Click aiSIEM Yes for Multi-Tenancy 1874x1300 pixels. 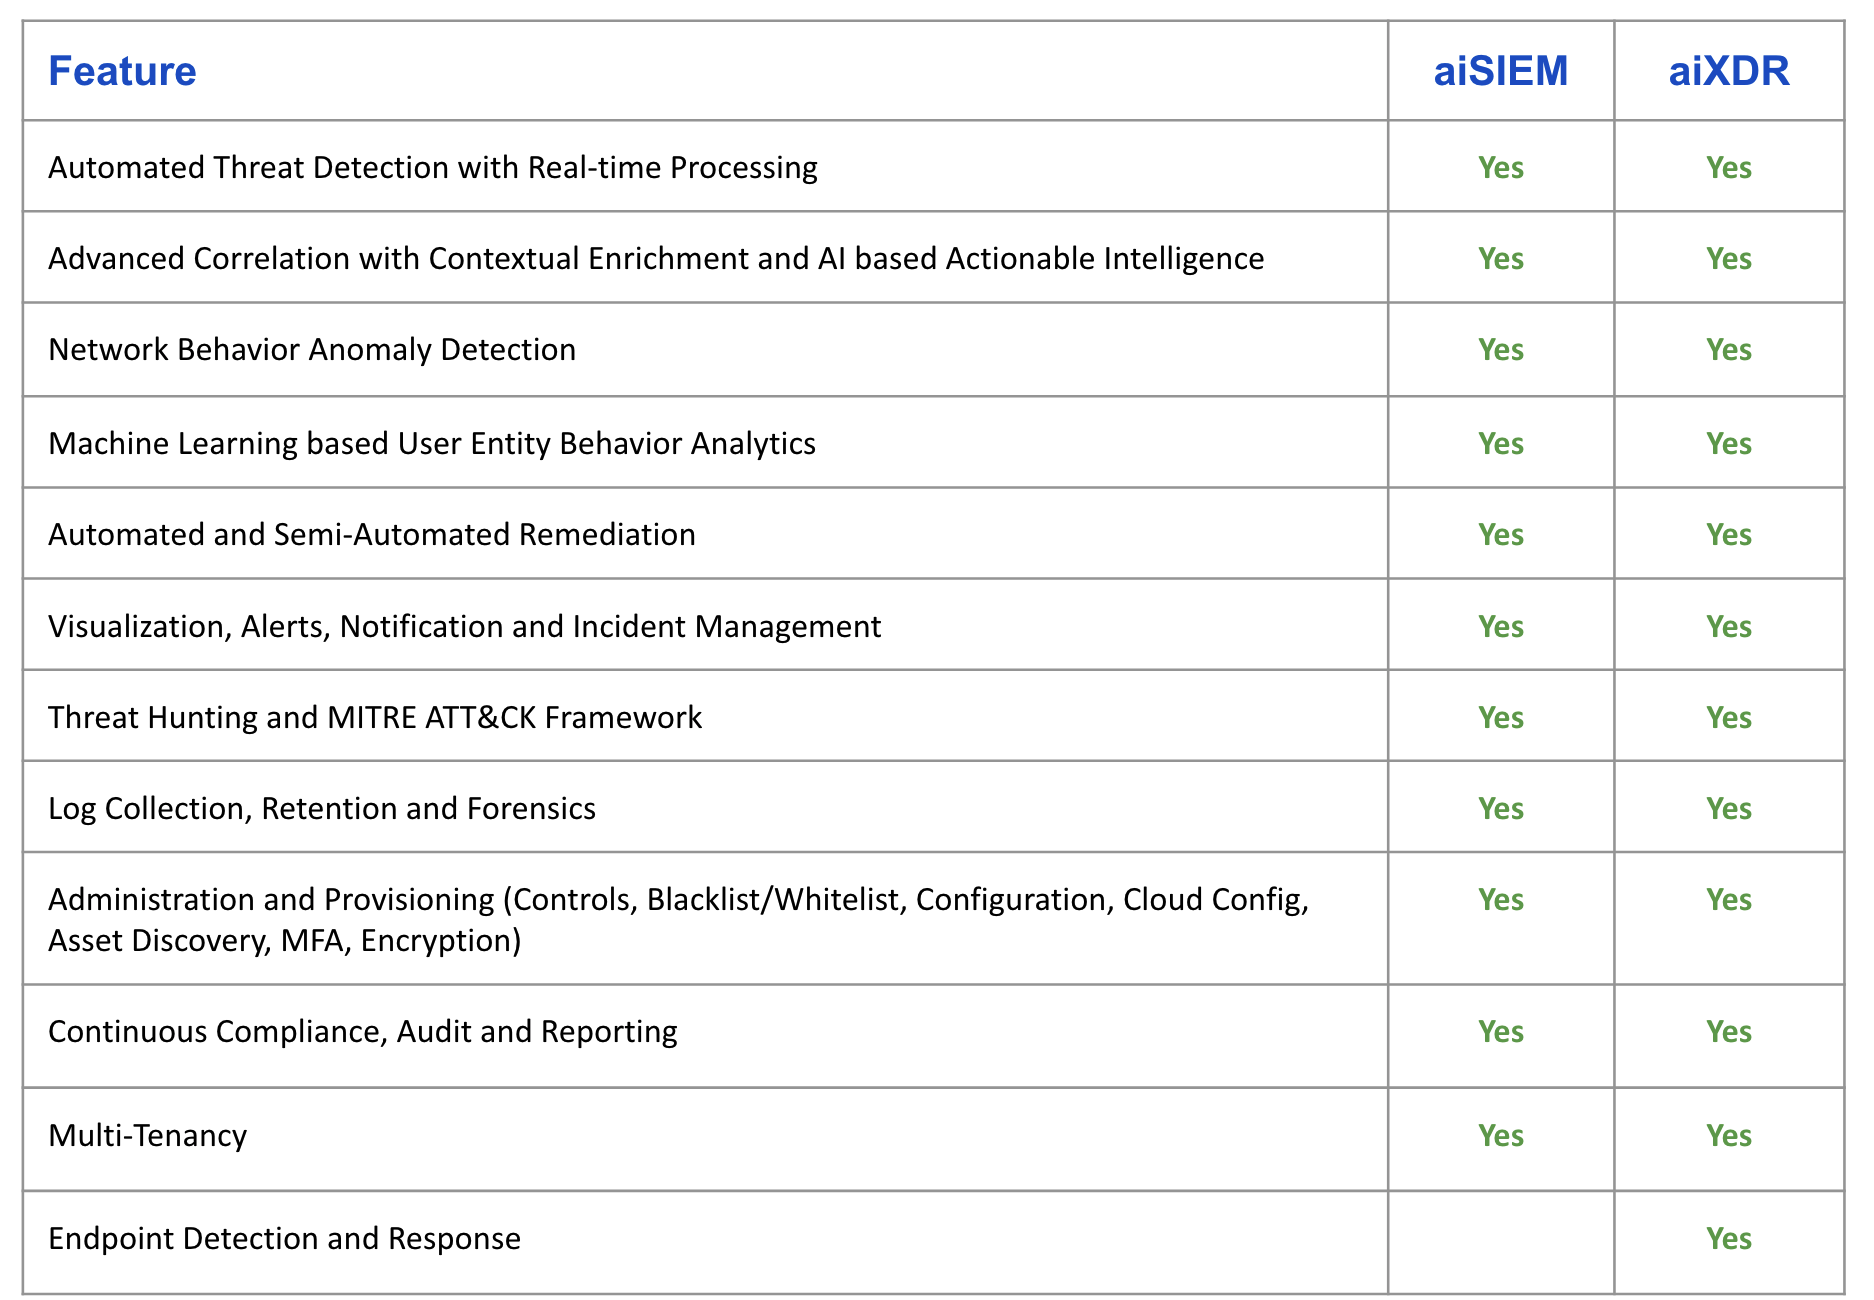point(1500,1135)
